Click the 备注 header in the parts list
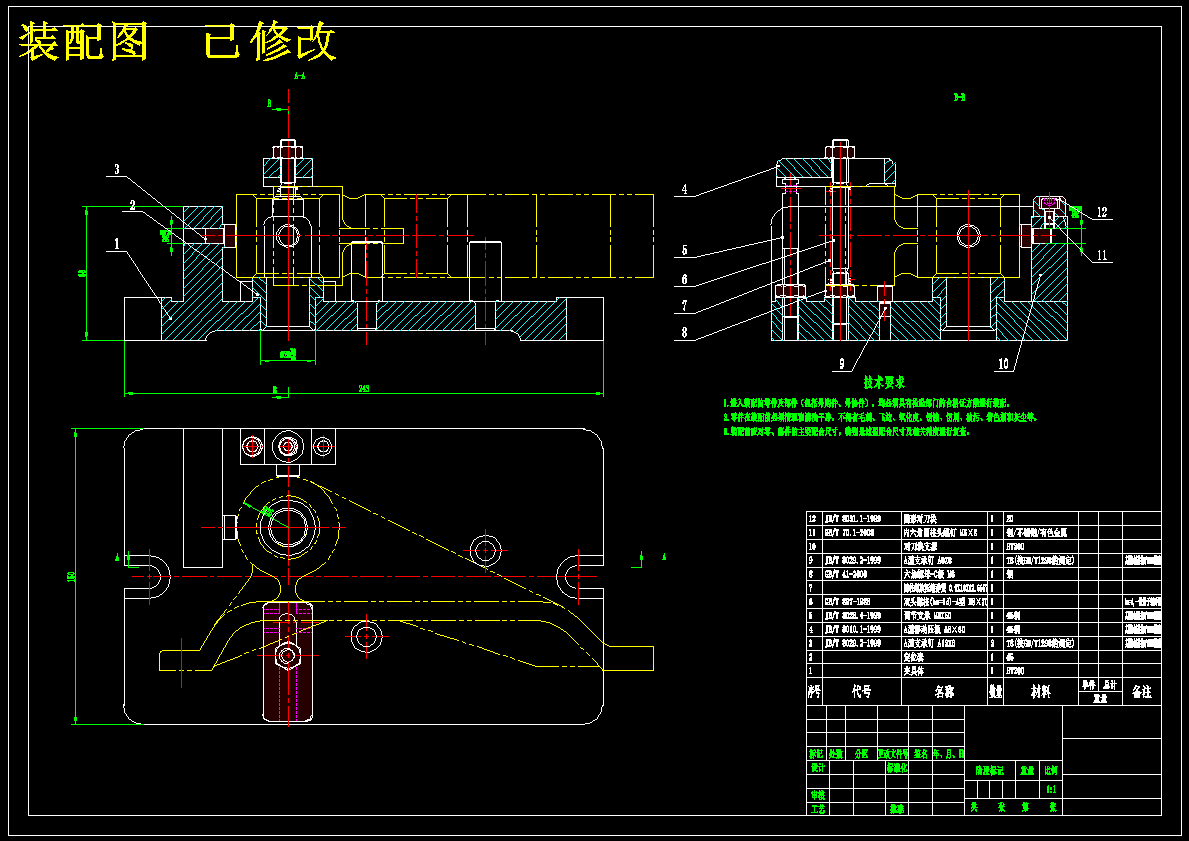This screenshot has width=1189, height=841. (x=1142, y=692)
